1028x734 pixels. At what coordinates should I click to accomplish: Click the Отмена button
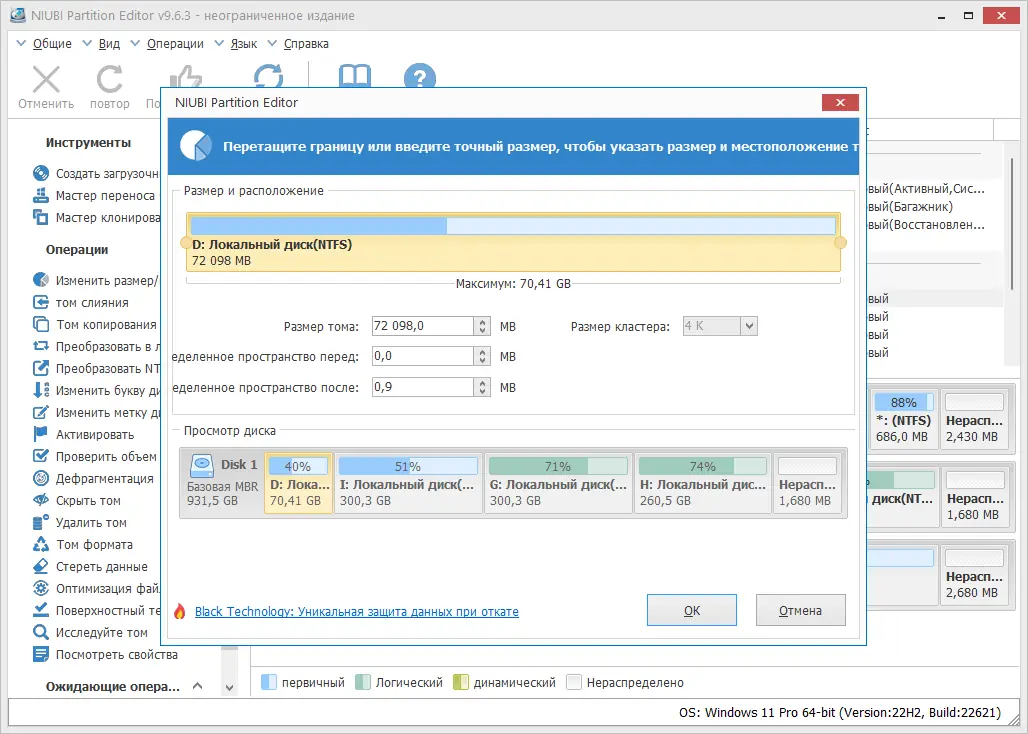801,610
